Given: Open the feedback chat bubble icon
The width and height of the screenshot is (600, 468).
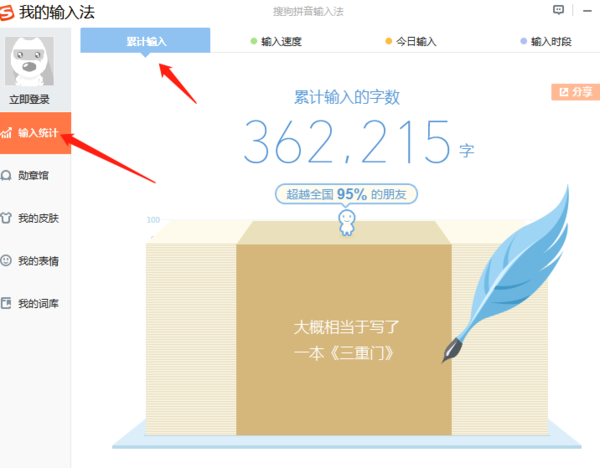Looking at the screenshot, I should coord(558,10).
